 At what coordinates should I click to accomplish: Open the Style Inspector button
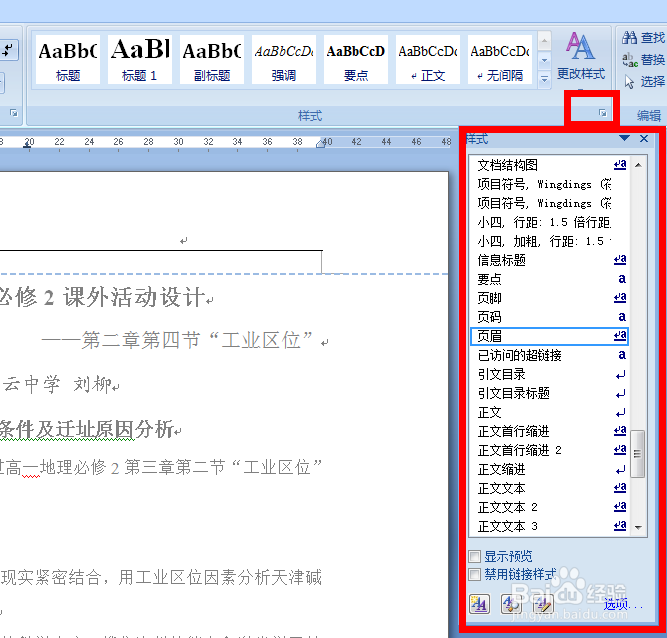[x=511, y=604]
